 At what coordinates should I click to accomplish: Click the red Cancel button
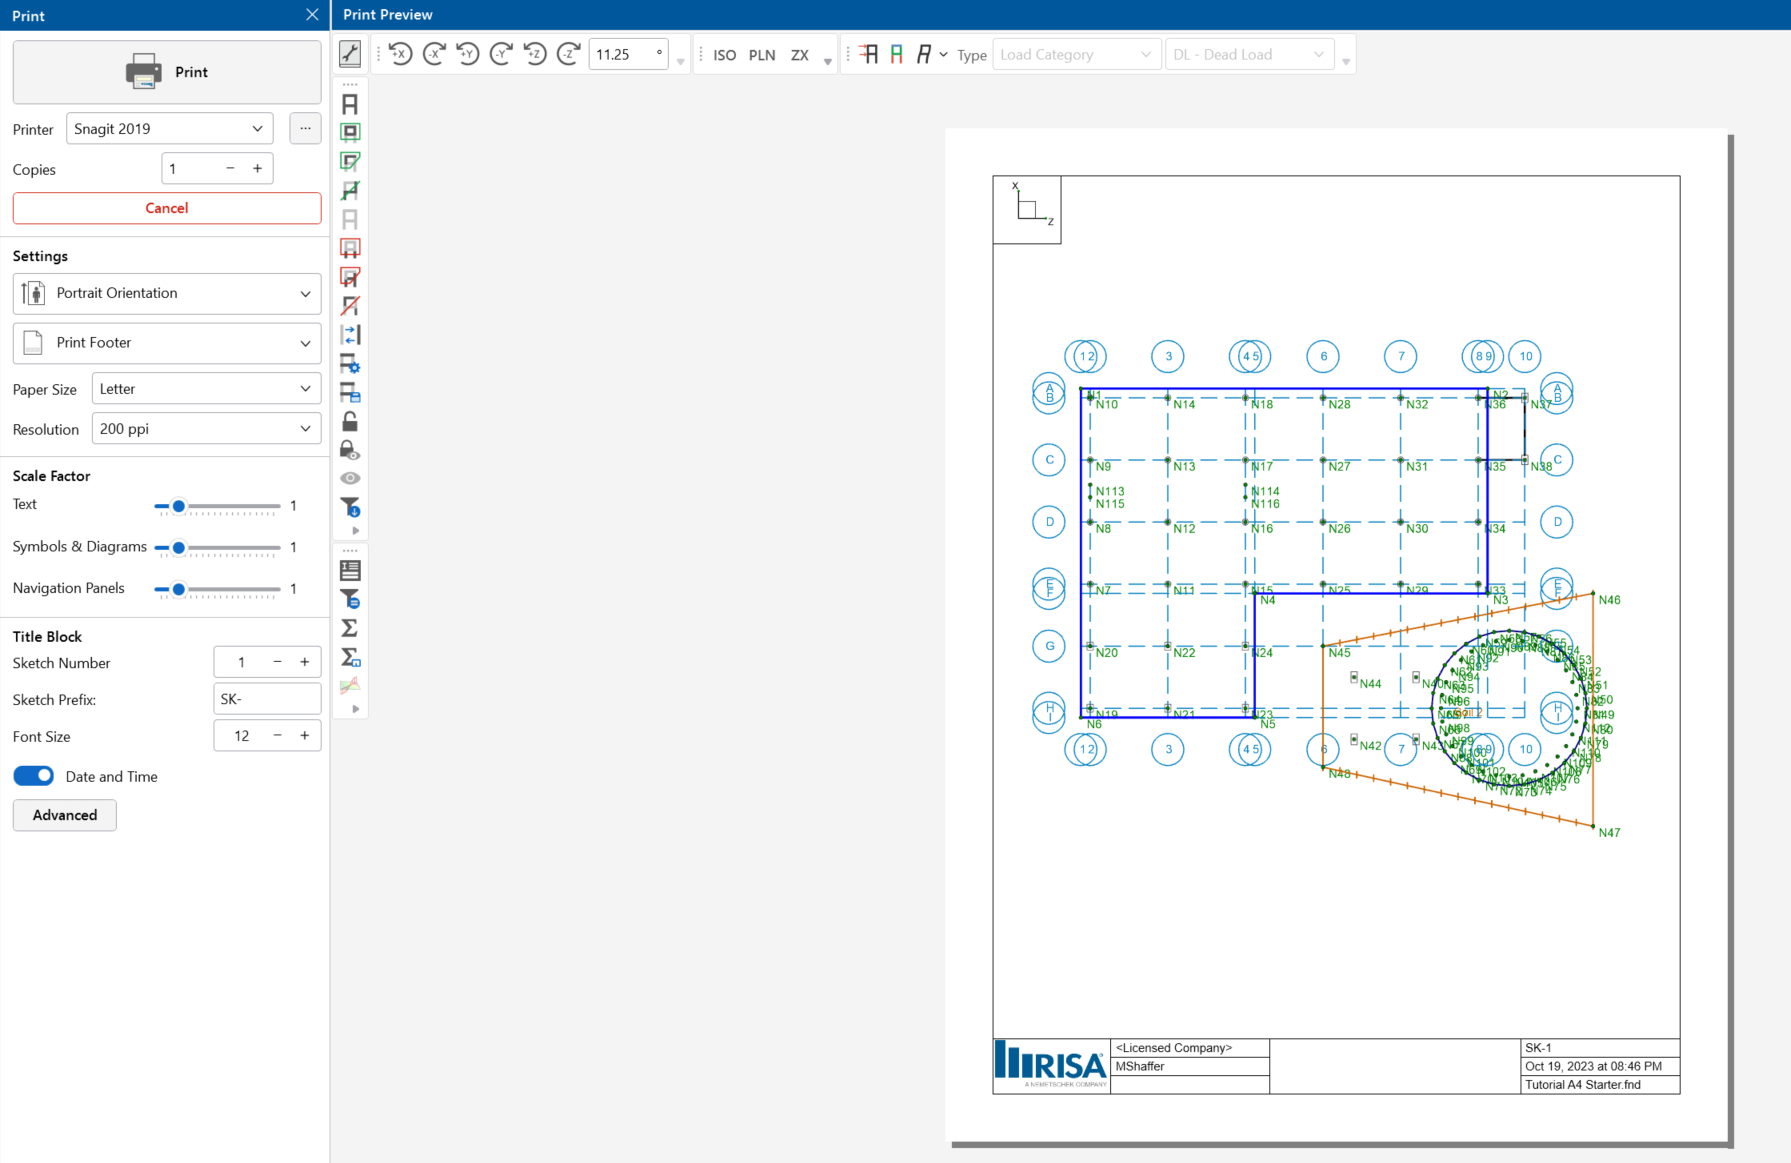[167, 208]
